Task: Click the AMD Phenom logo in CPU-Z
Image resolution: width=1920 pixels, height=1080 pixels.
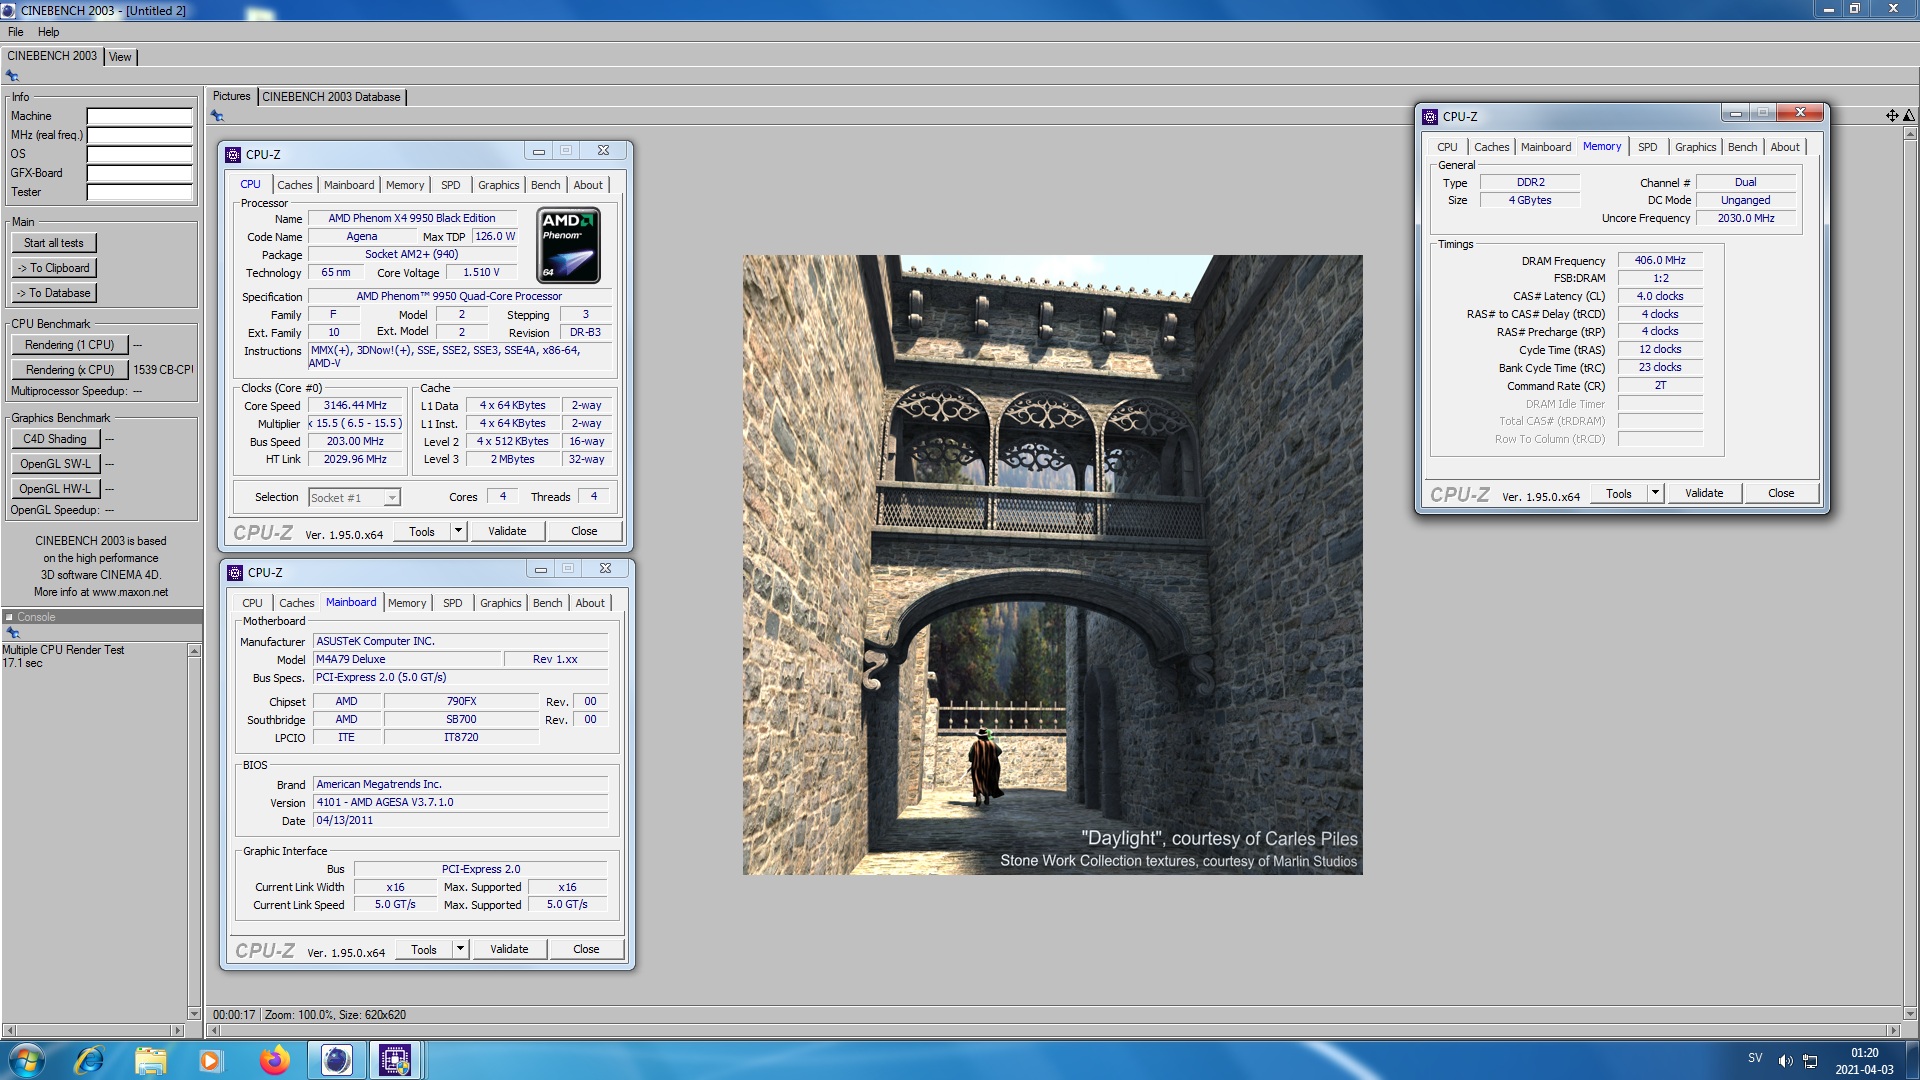Action: point(568,245)
